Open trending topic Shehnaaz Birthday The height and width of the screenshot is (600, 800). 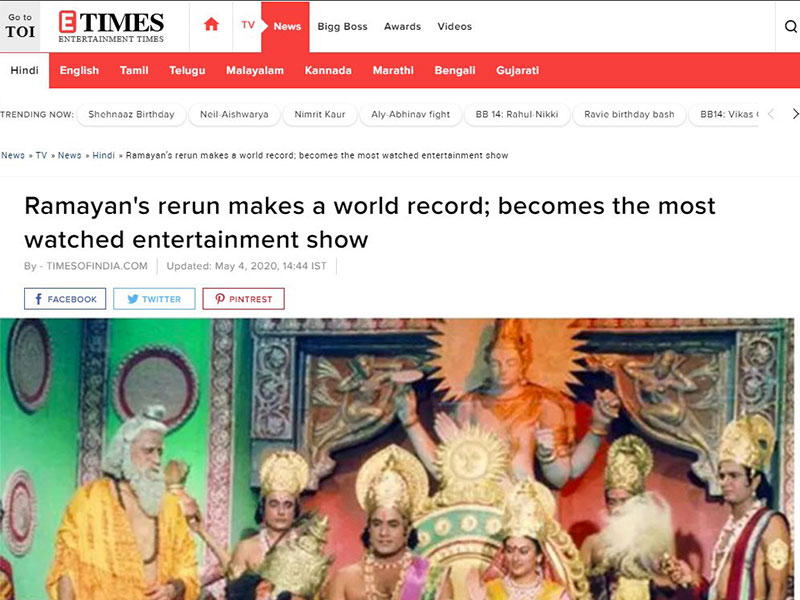pos(131,115)
